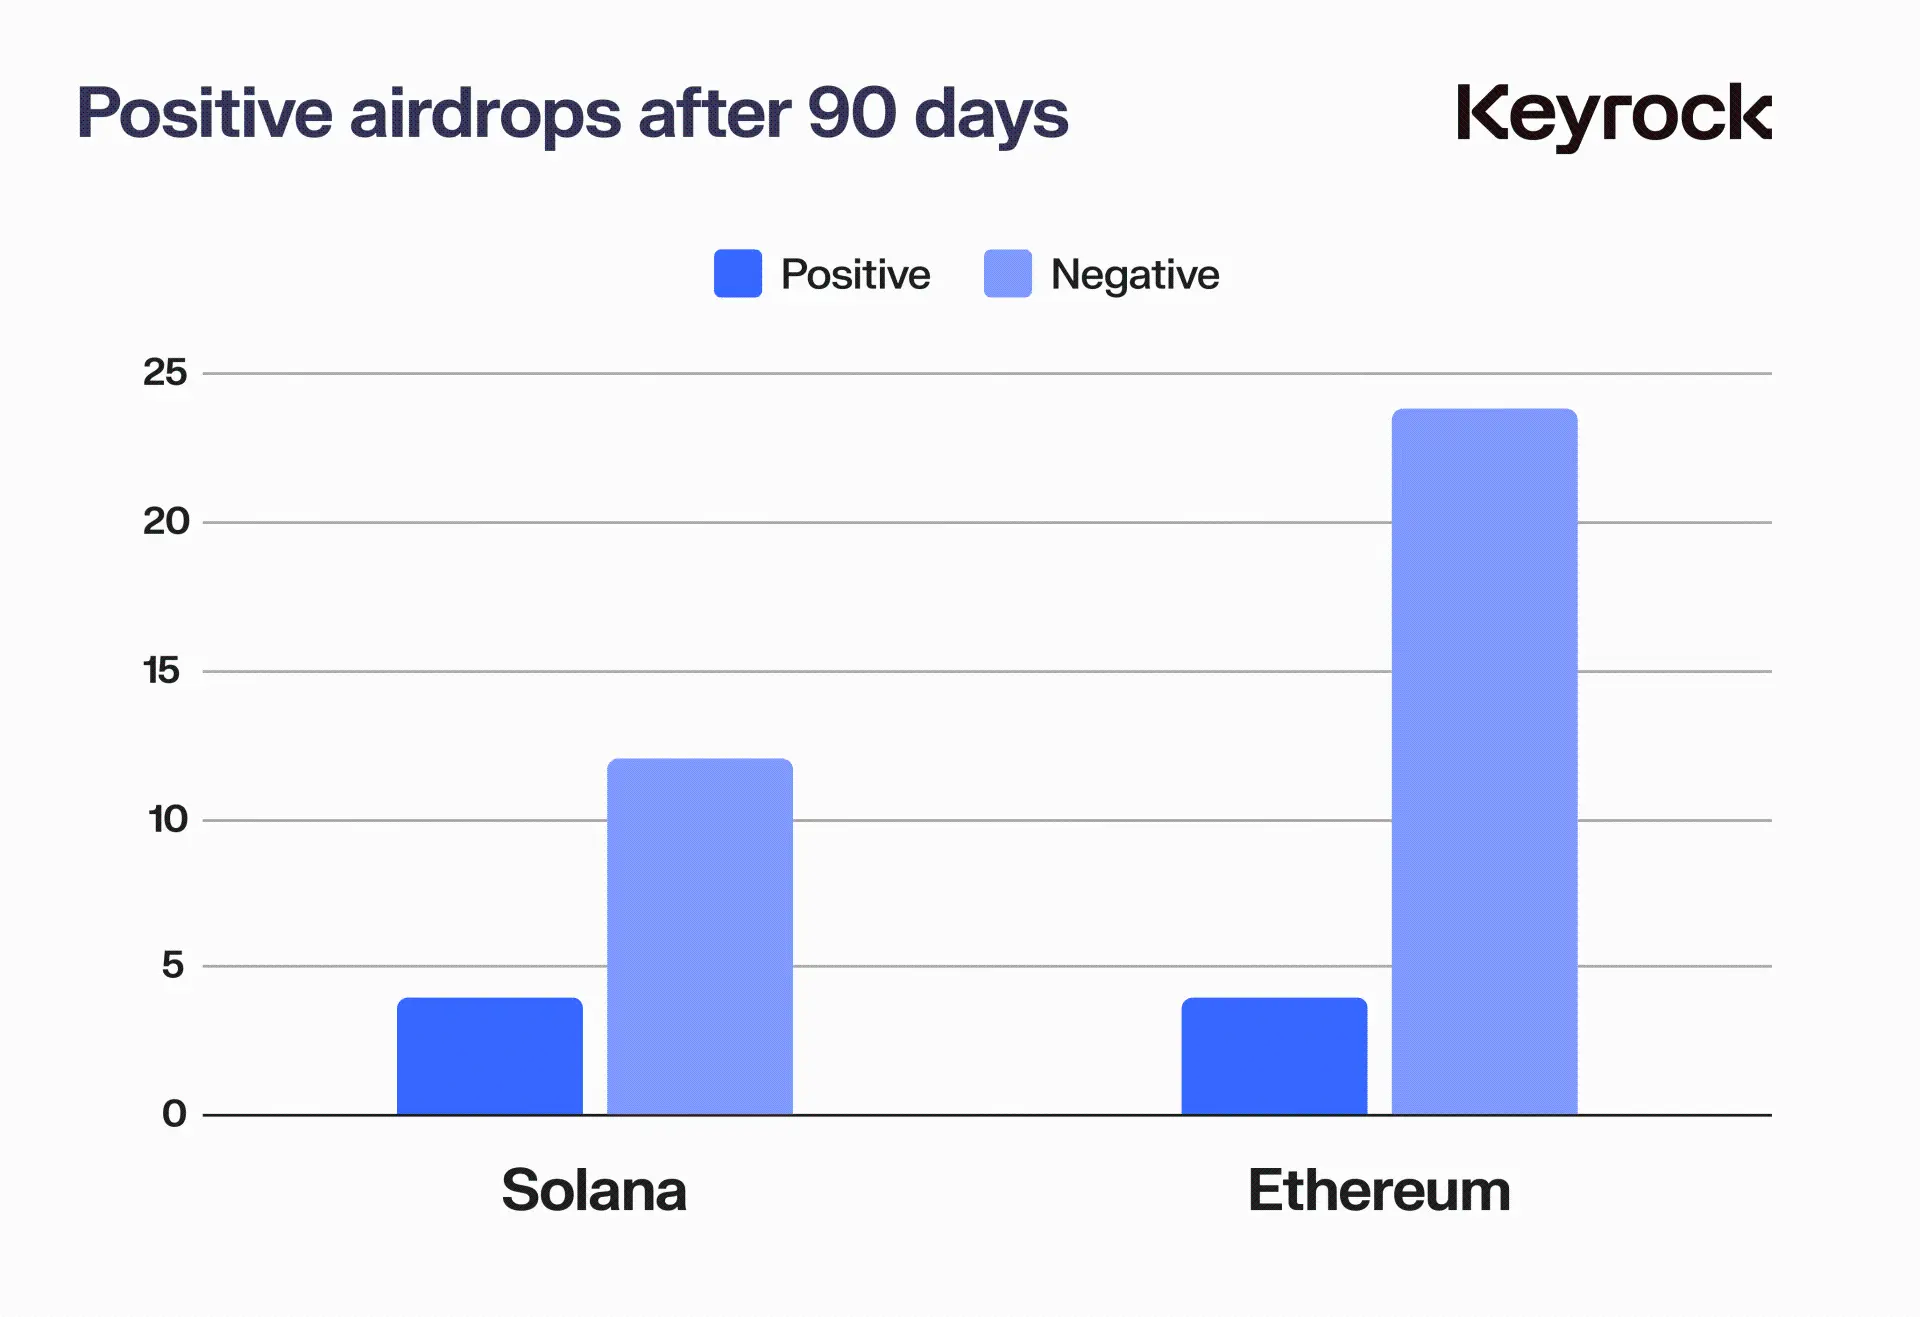Click the 10 y-axis tick label
Screen dimensions: 1920x1317
tap(167, 819)
